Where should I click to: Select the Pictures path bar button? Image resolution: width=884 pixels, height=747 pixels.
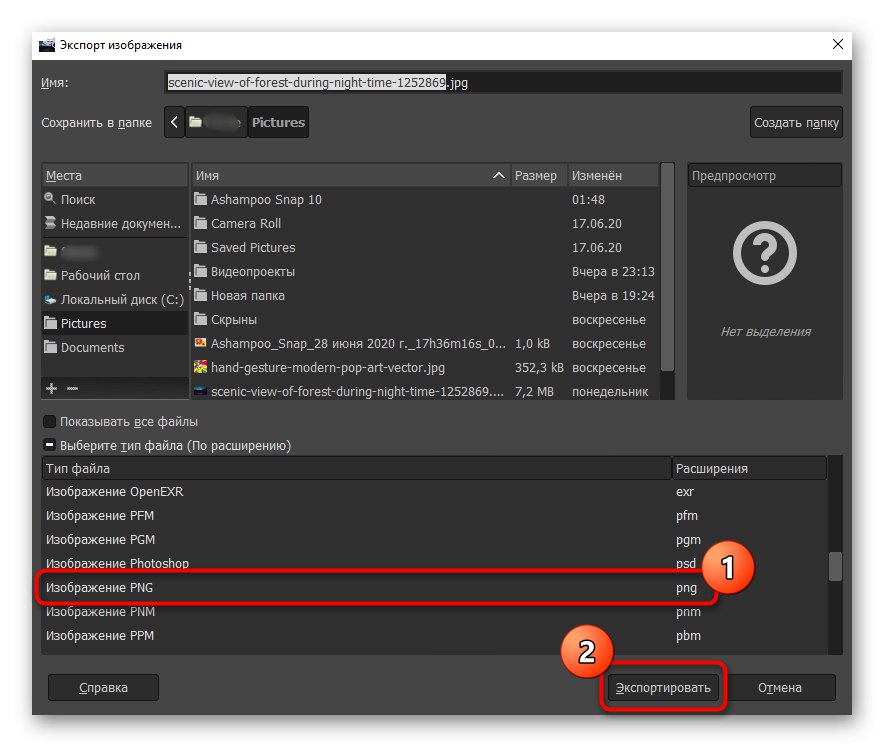click(x=278, y=122)
